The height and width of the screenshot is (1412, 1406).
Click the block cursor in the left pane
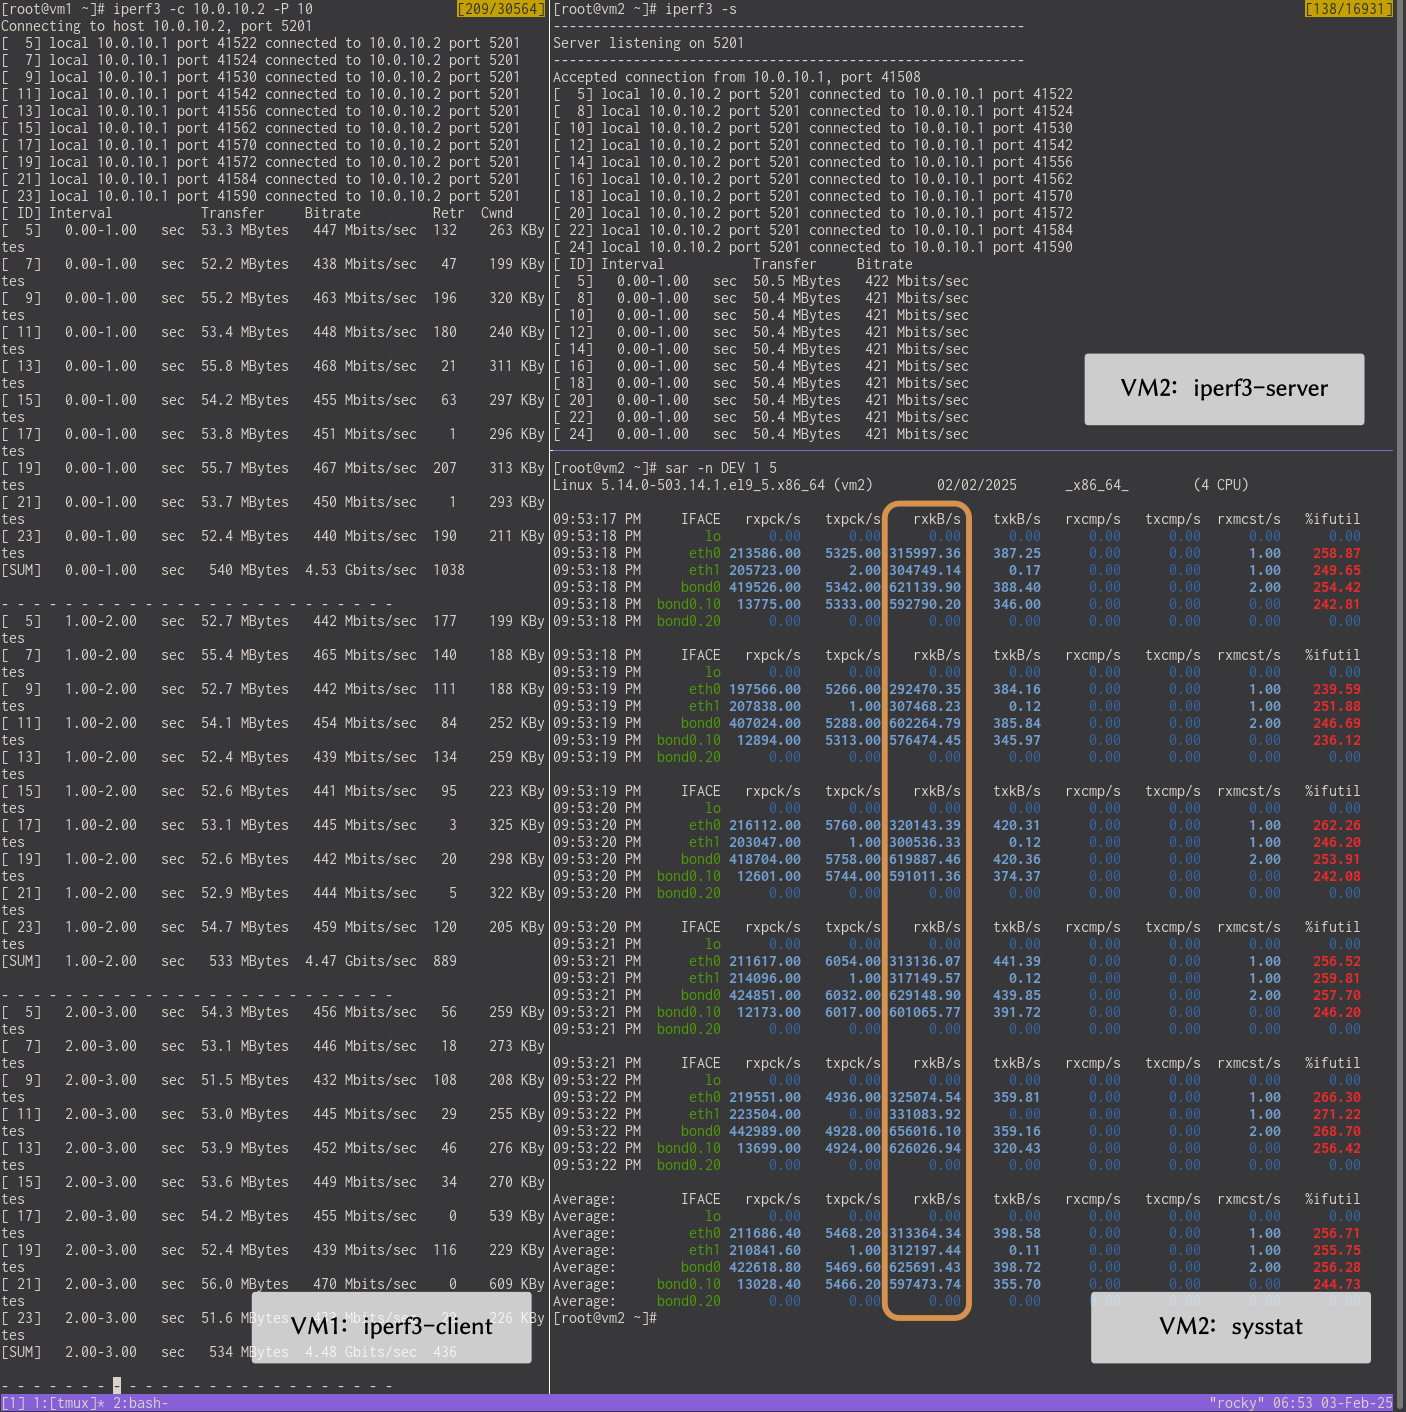117,1386
